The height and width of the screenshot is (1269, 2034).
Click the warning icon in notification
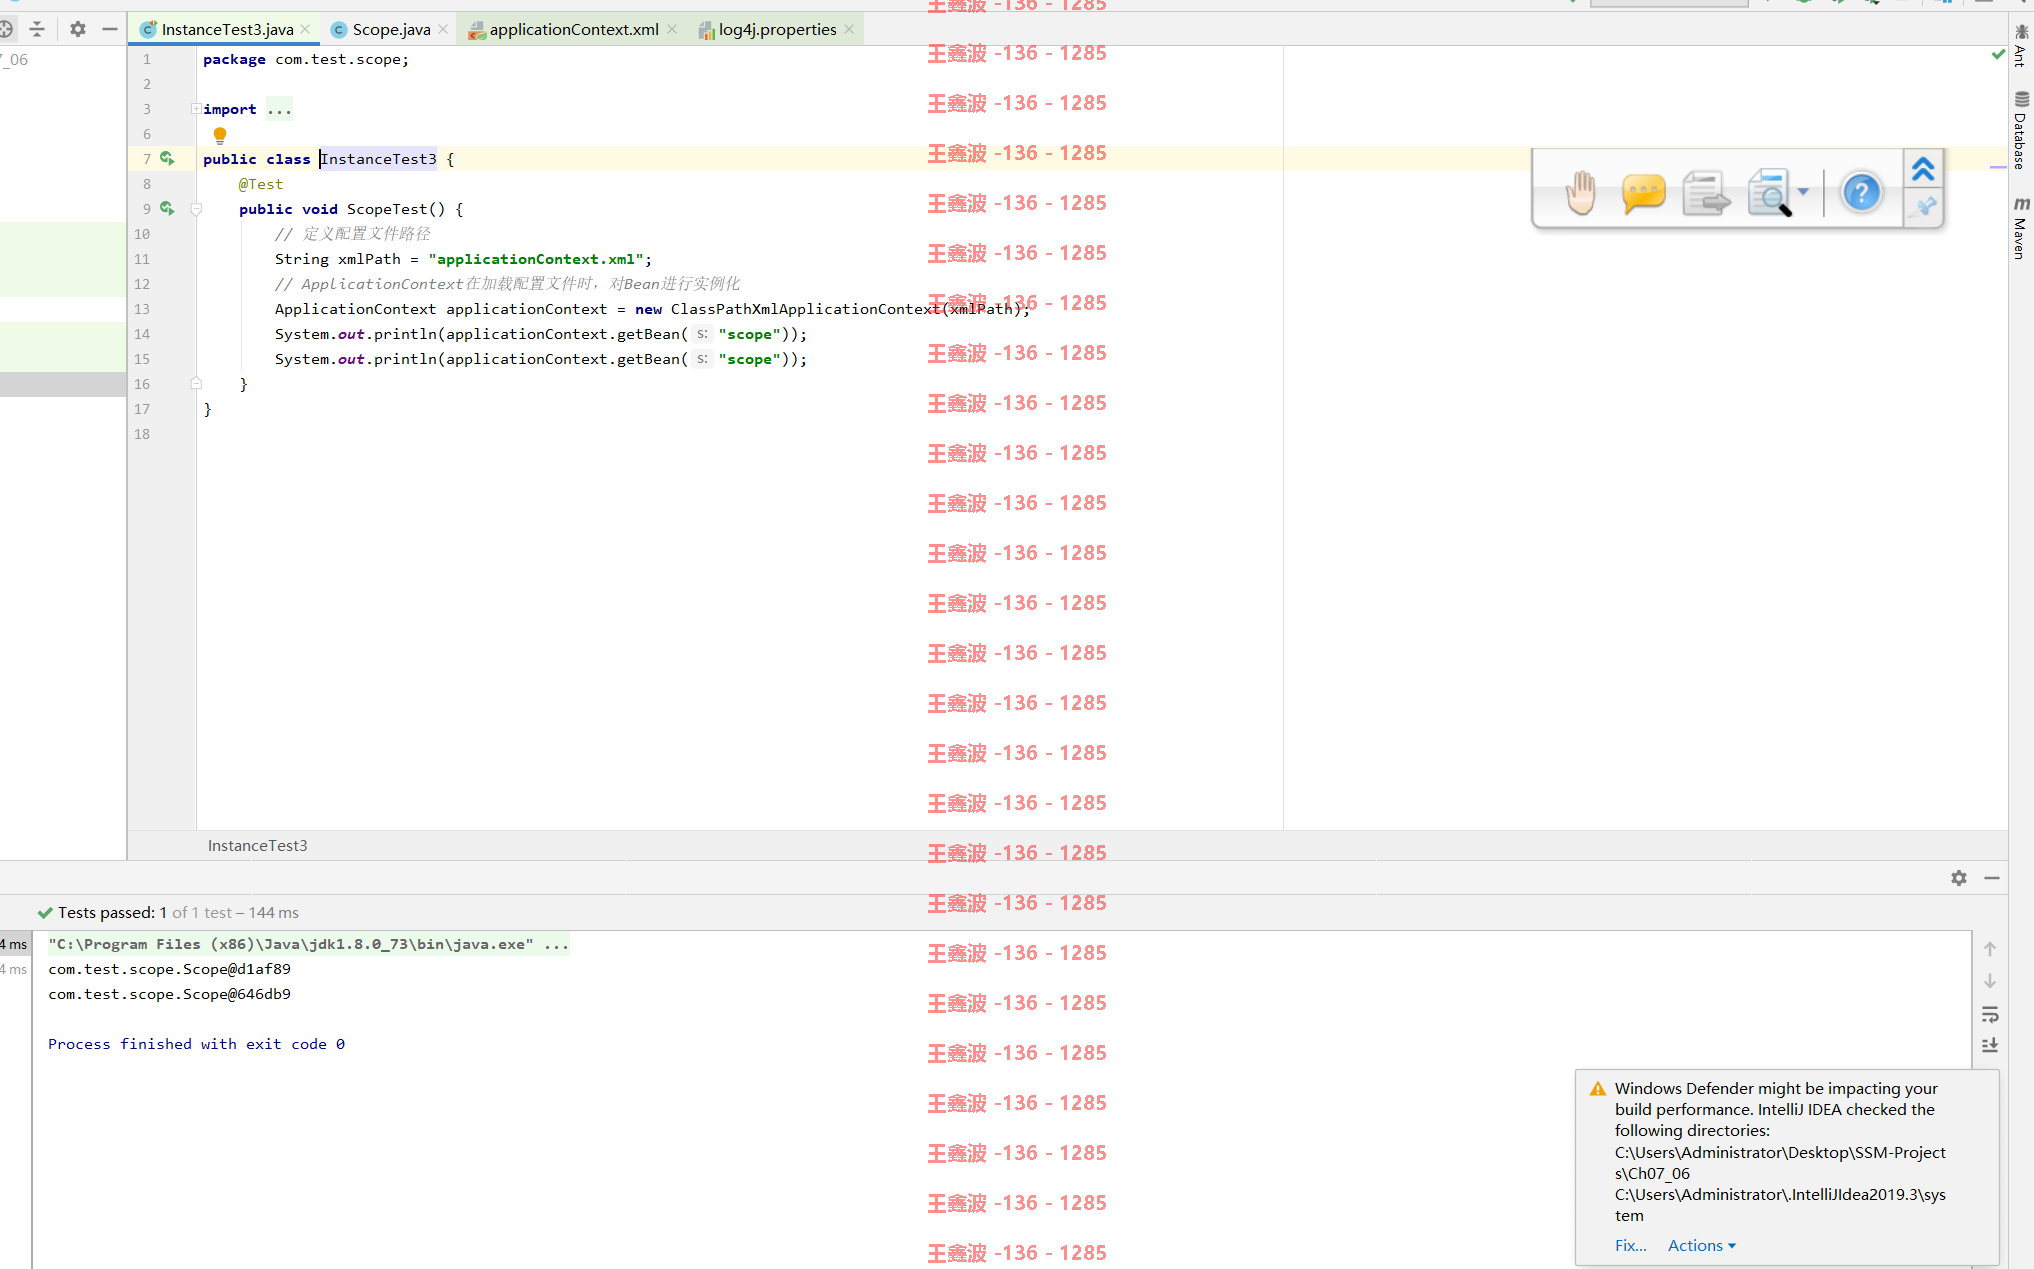(1597, 1089)
